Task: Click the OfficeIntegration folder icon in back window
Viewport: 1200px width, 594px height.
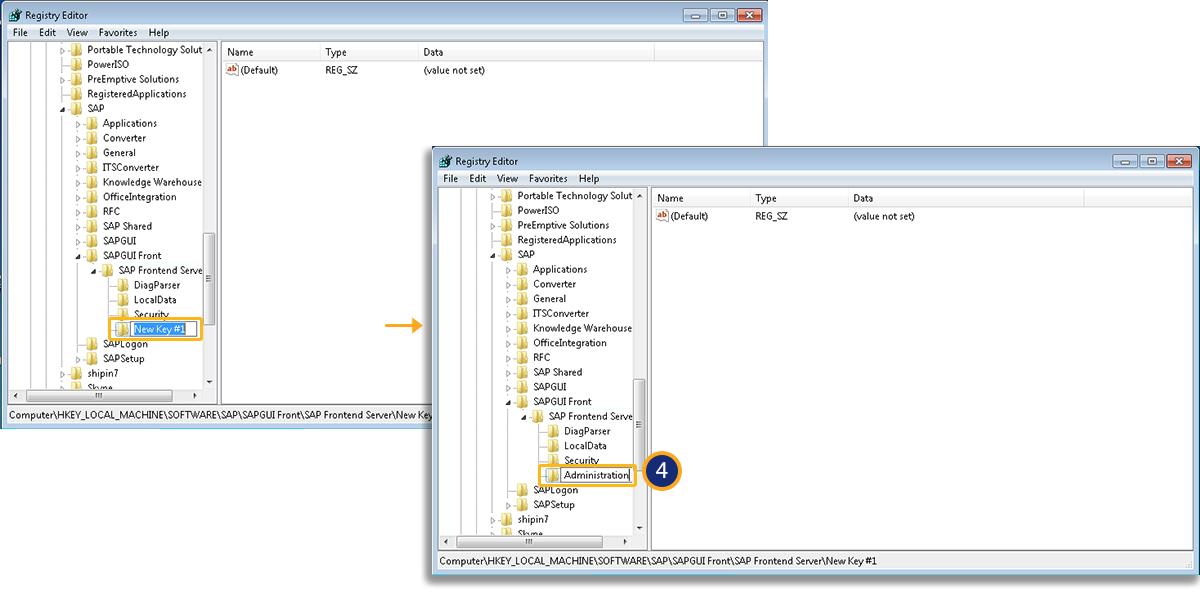Action: 92,197
